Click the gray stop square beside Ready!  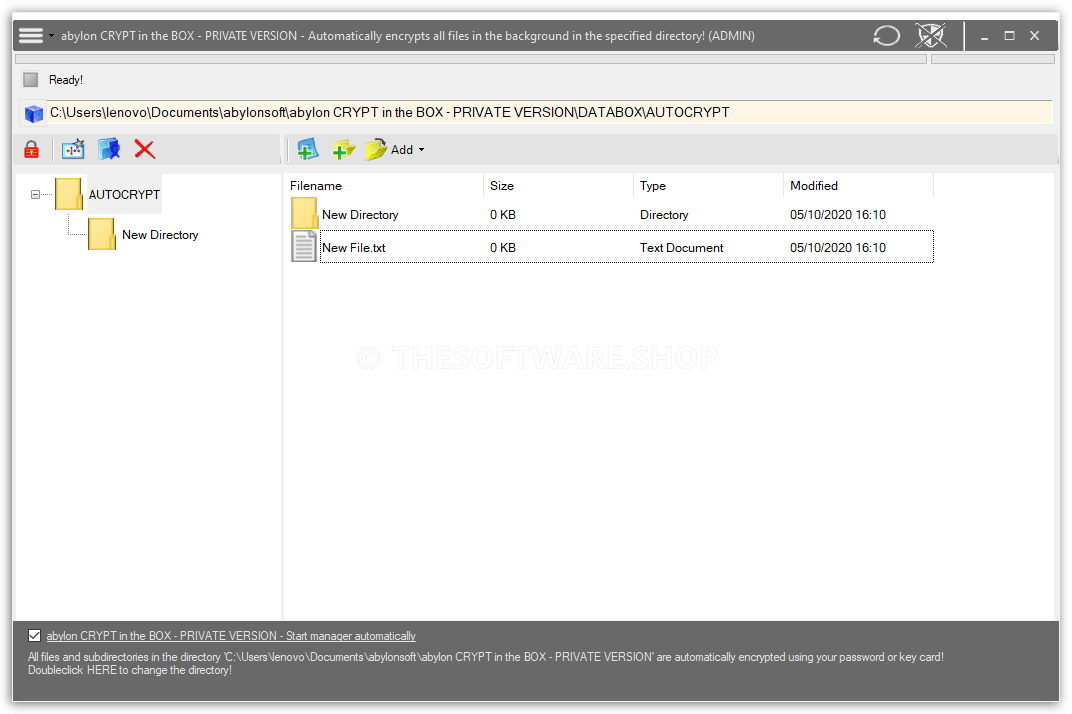tap(31, 80)
